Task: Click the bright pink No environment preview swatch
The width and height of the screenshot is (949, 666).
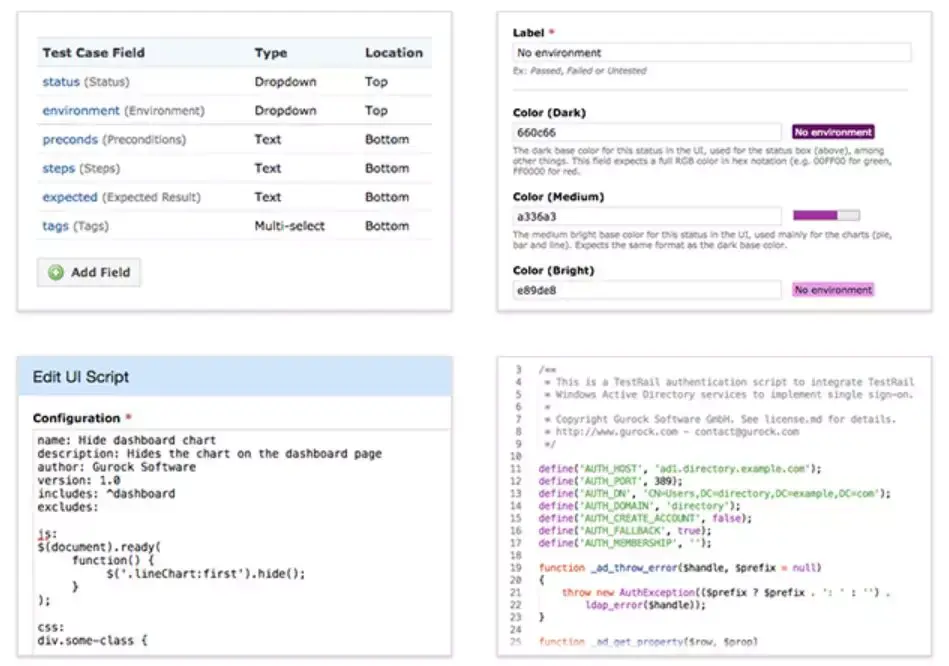Action: [x=833, y=290]
